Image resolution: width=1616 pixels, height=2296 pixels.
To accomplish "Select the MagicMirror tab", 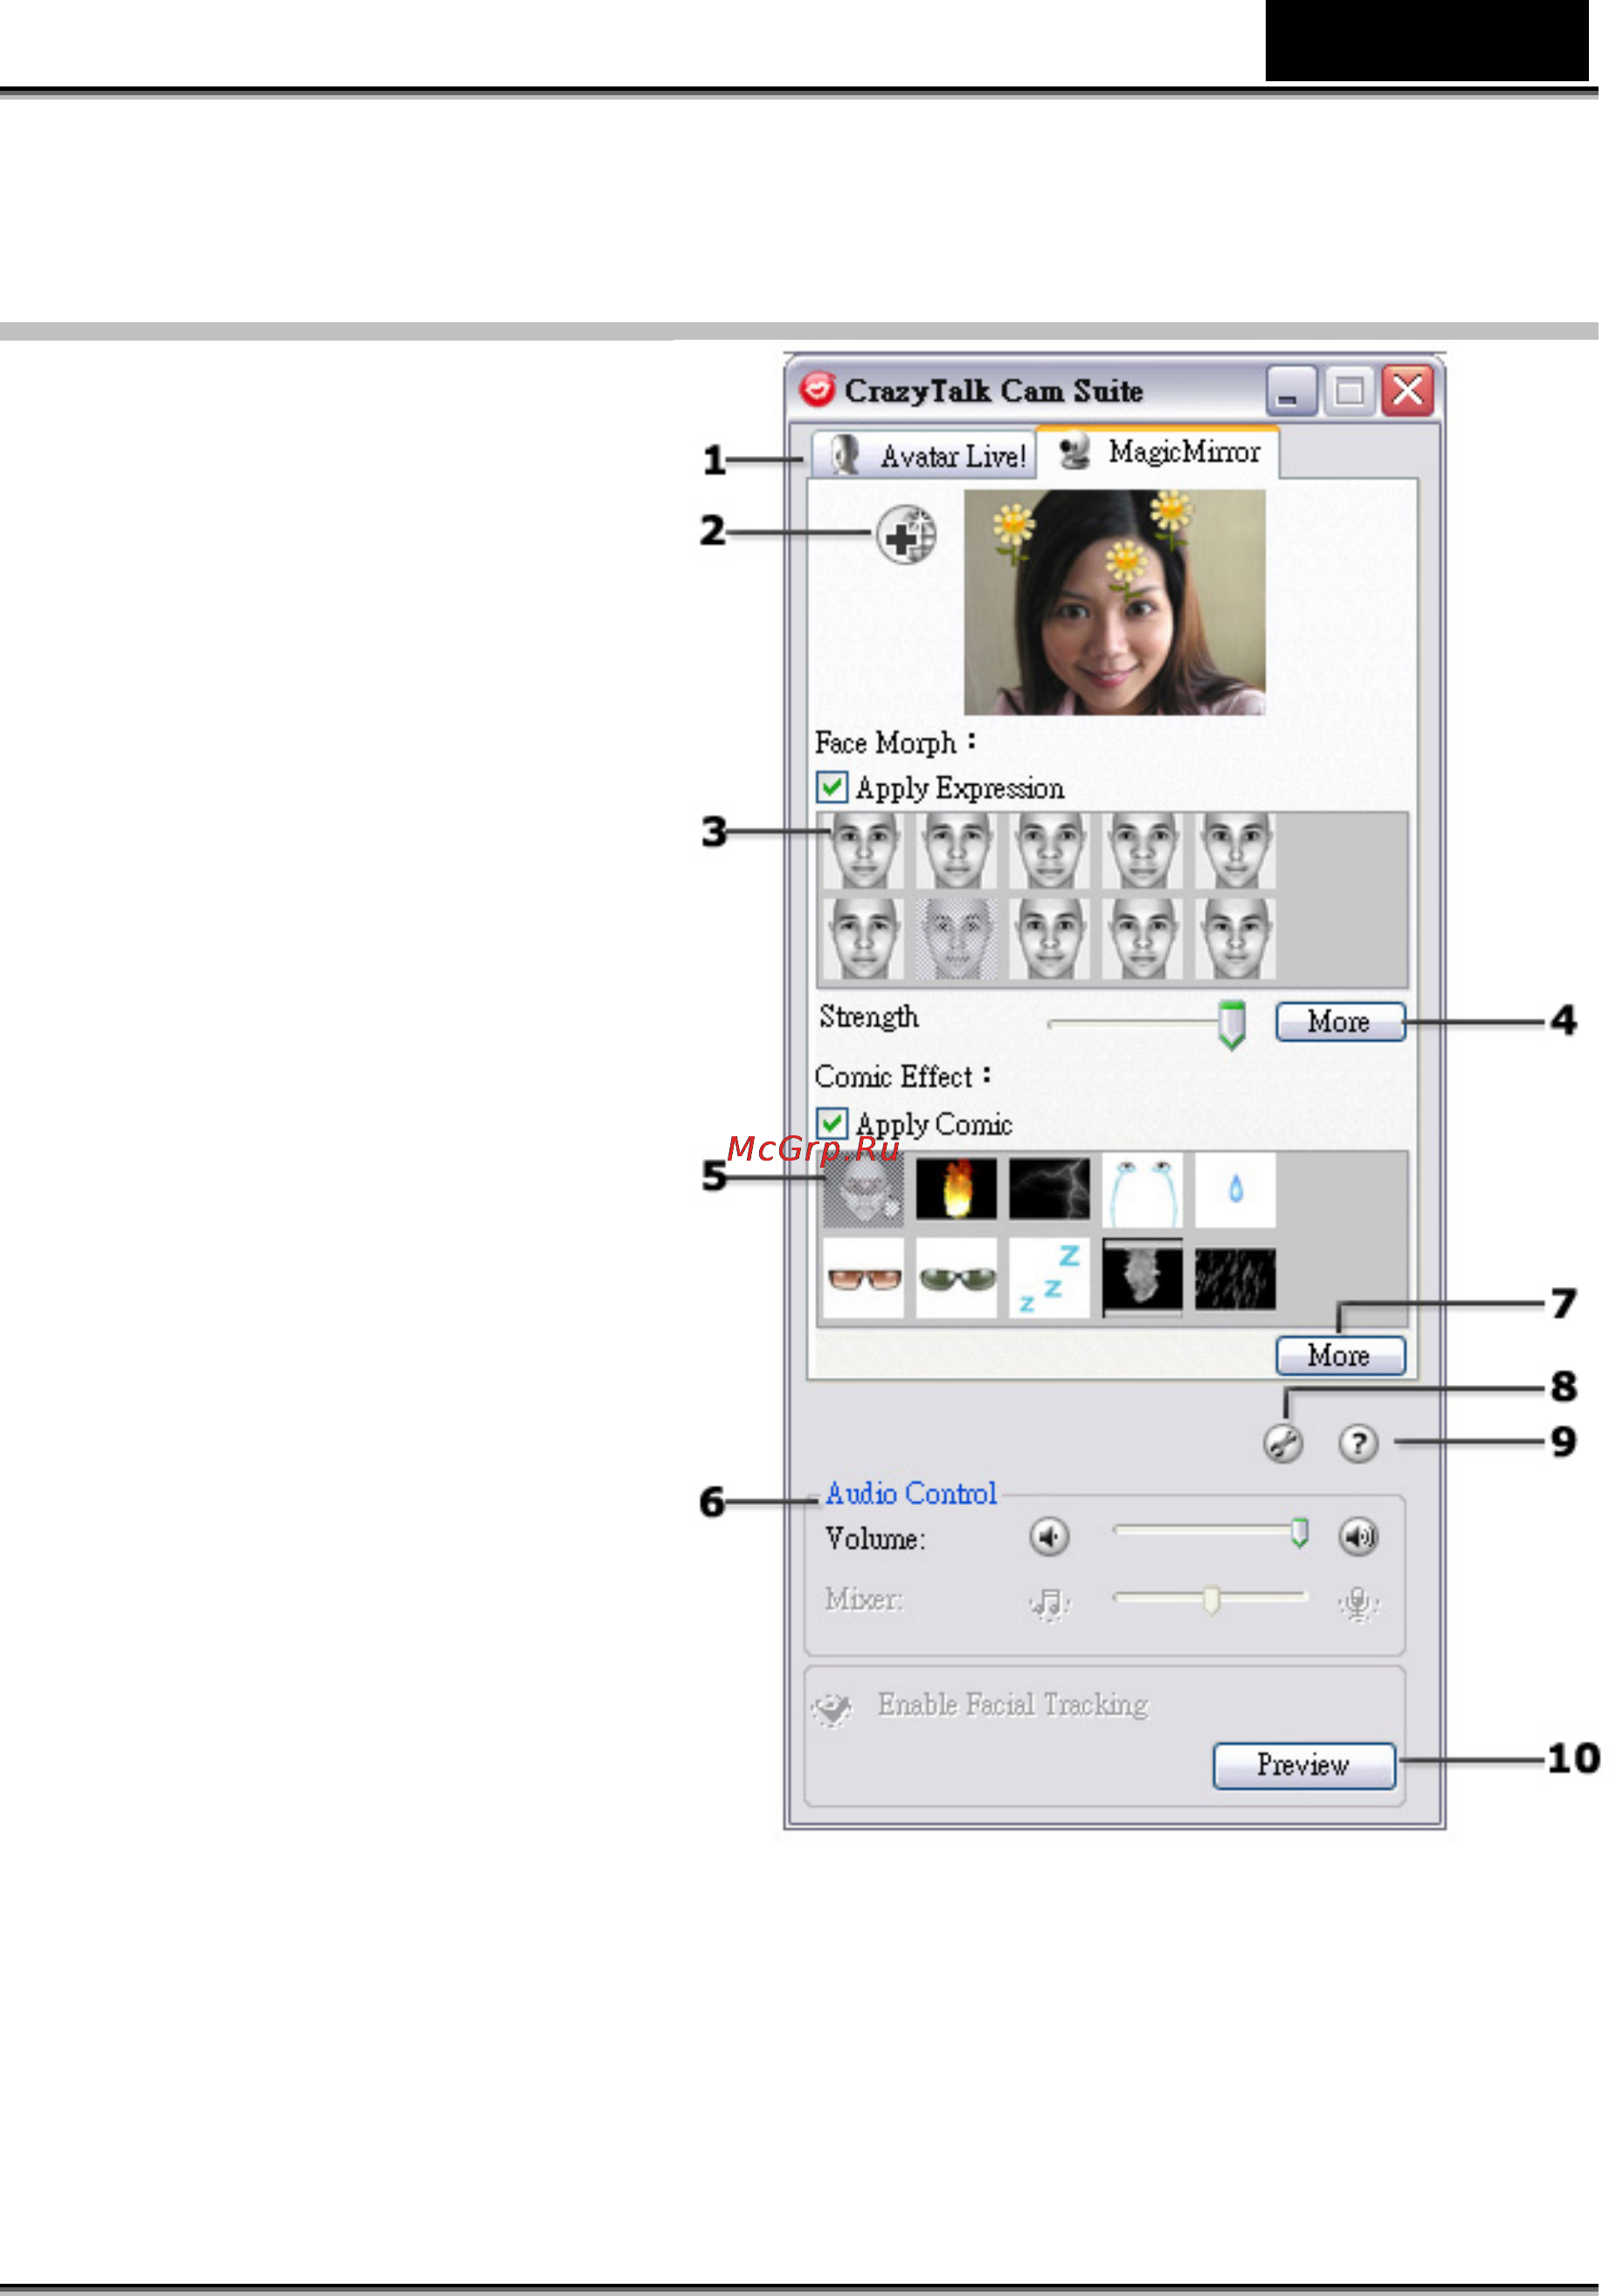I will [x=1159, y=453].
